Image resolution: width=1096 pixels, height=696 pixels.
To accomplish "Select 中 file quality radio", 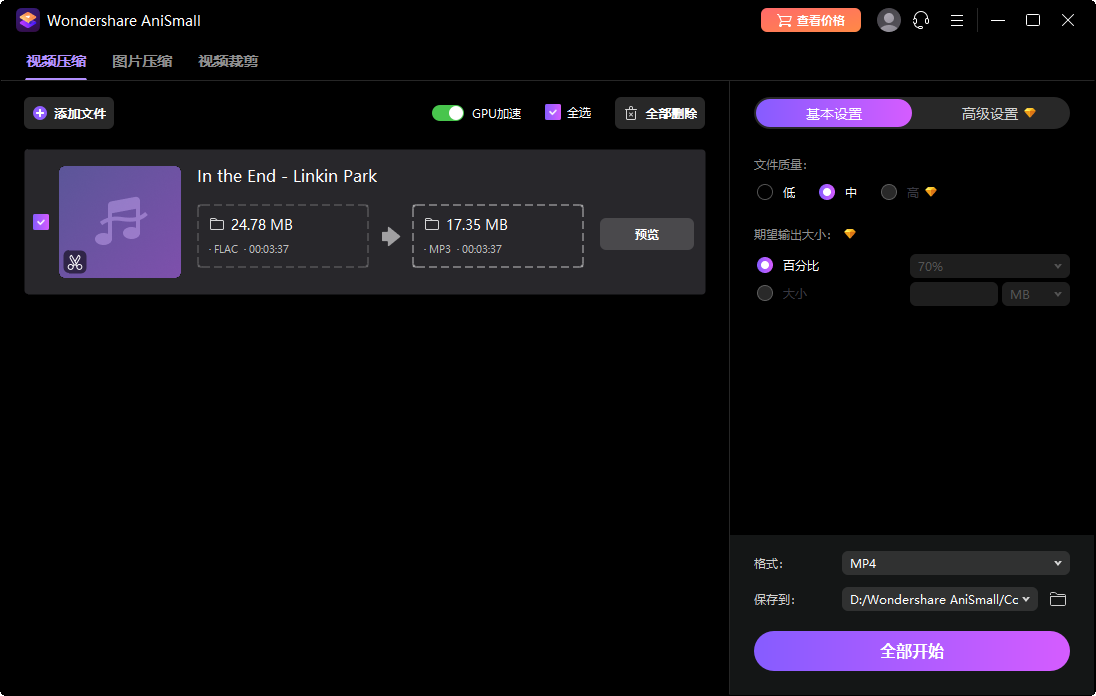I will [827, 192].
